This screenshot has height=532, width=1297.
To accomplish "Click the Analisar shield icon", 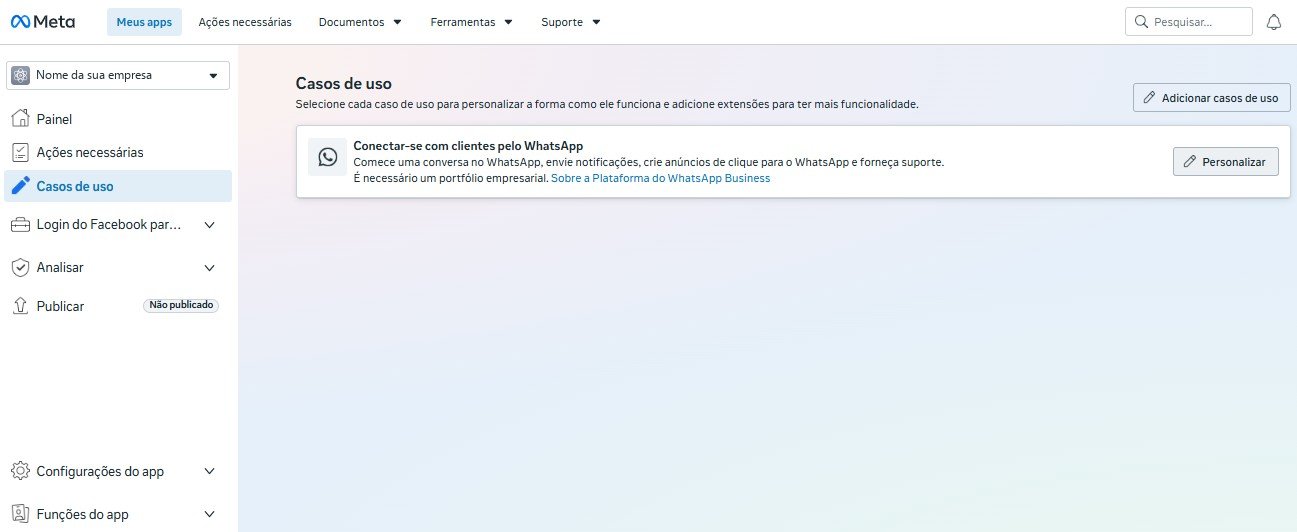I will (x=20, y=267).
